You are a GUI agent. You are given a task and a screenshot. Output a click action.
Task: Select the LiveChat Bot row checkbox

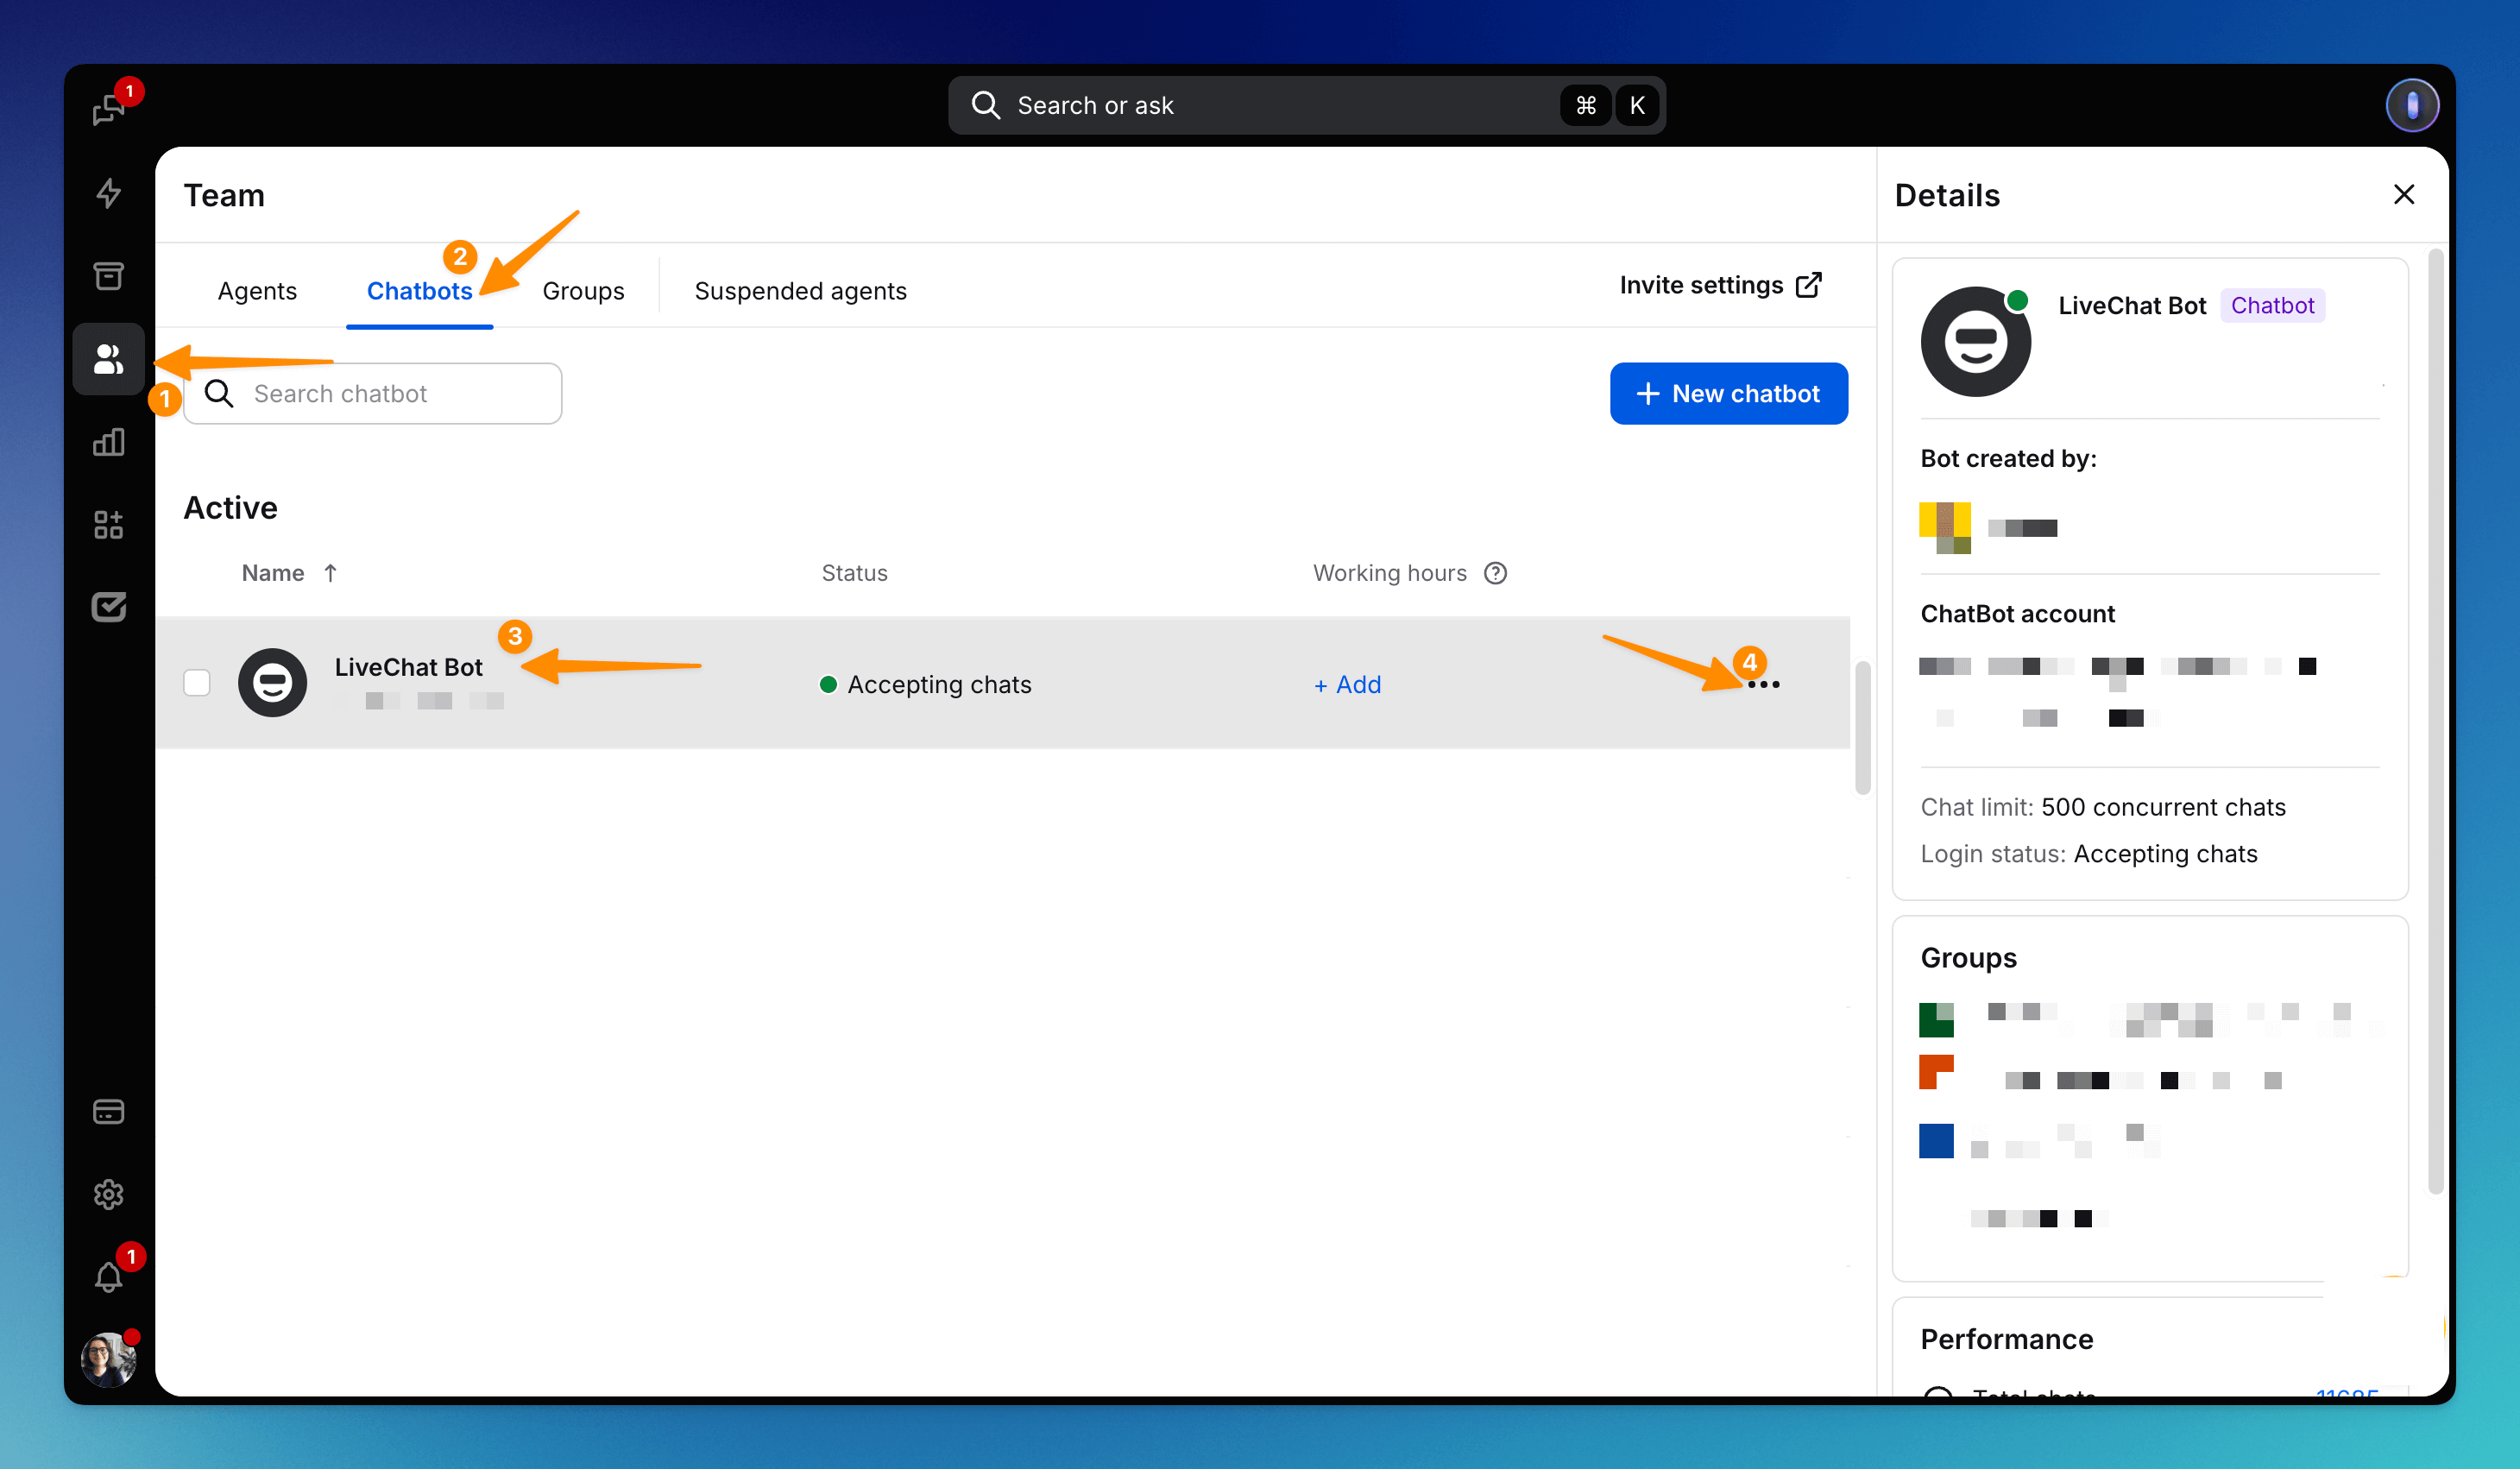click(197, 683)
